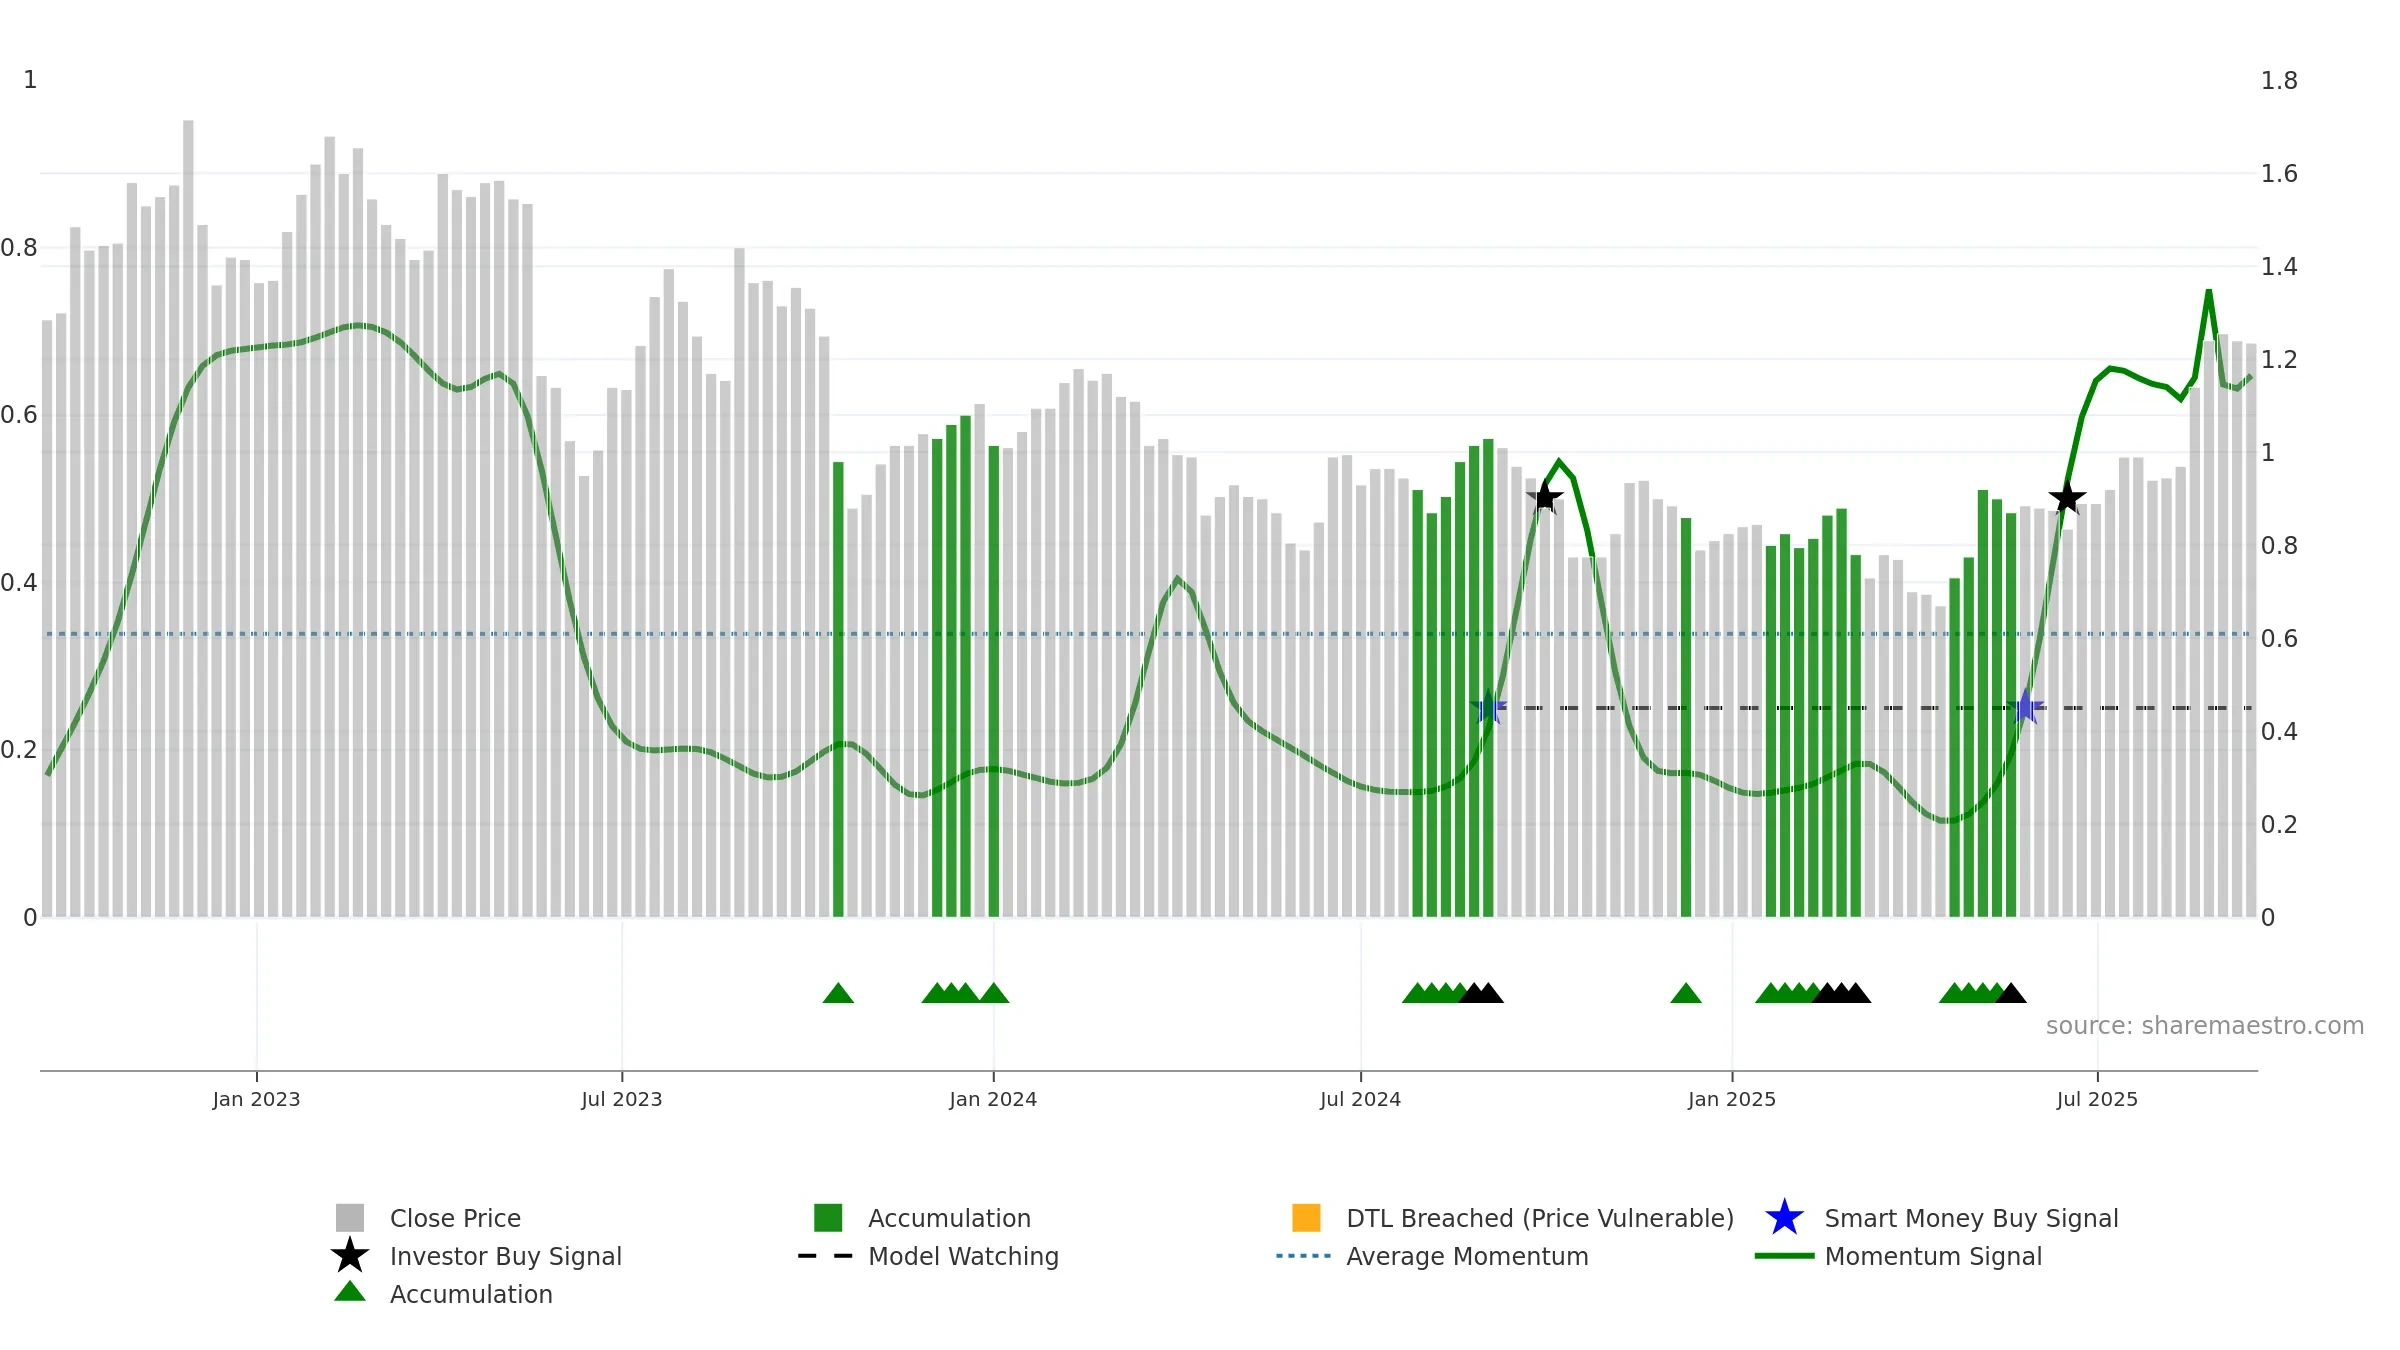Click the first accumulation triangle in late 2023

click(x=838, y=993)
